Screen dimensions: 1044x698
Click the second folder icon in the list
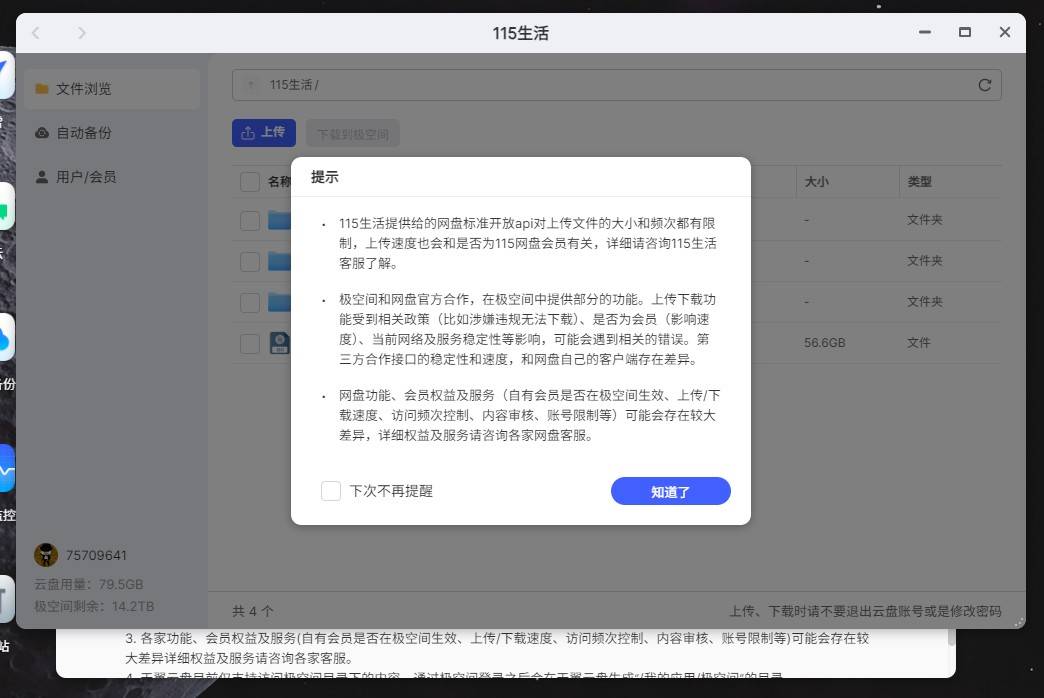pos(280,261)
